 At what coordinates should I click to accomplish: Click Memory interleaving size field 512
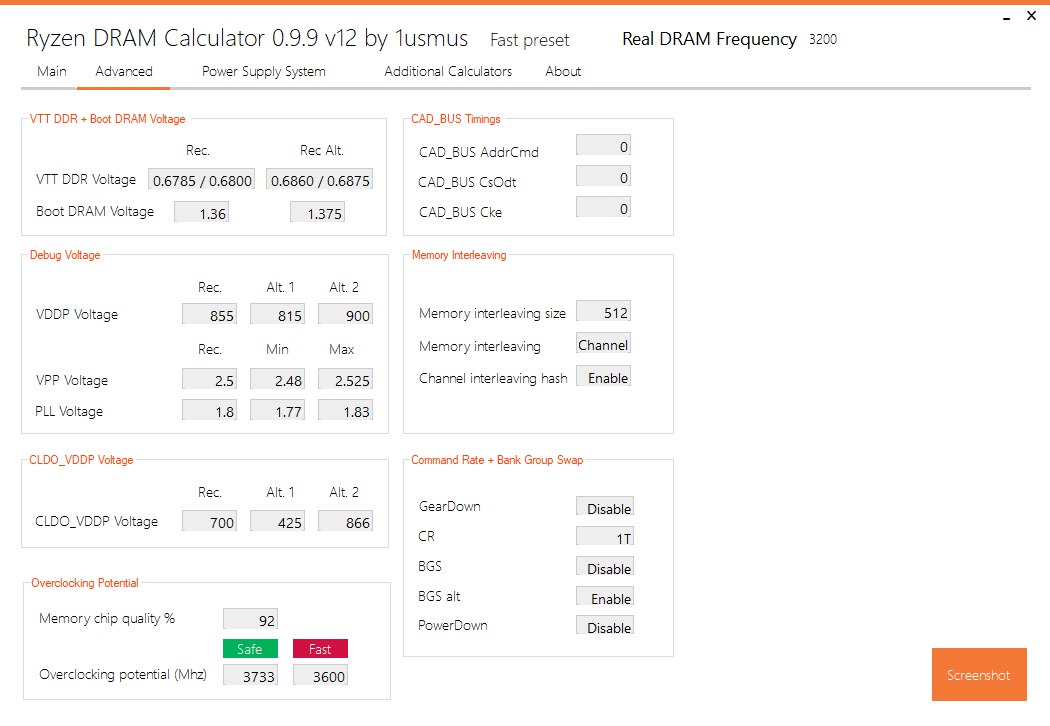pyautogui.click(x=603, y=311)
